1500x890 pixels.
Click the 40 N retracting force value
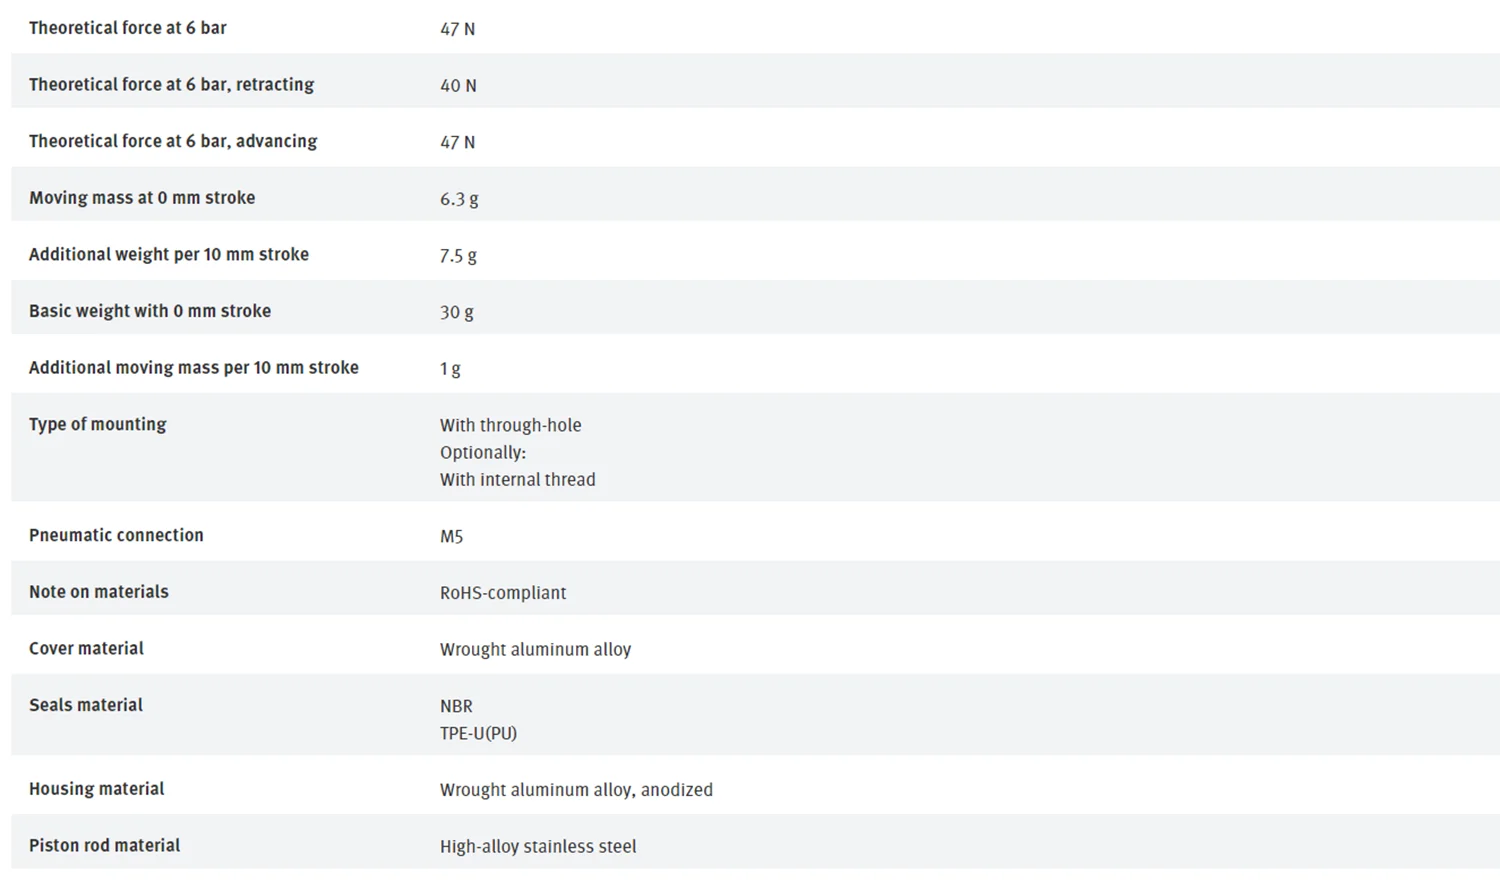point(458,86)
